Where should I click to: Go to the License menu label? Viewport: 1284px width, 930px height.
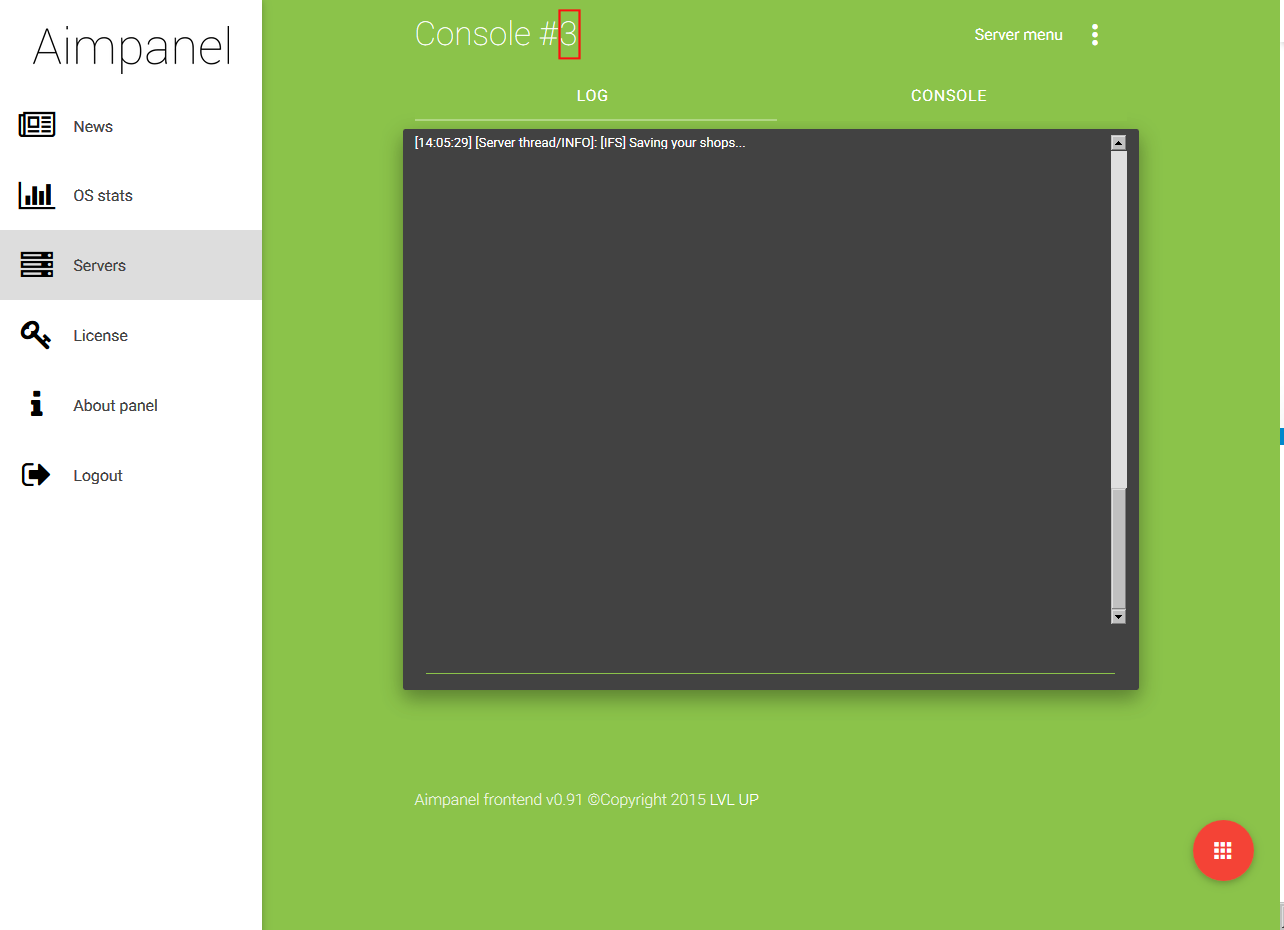tap(100, 336)
